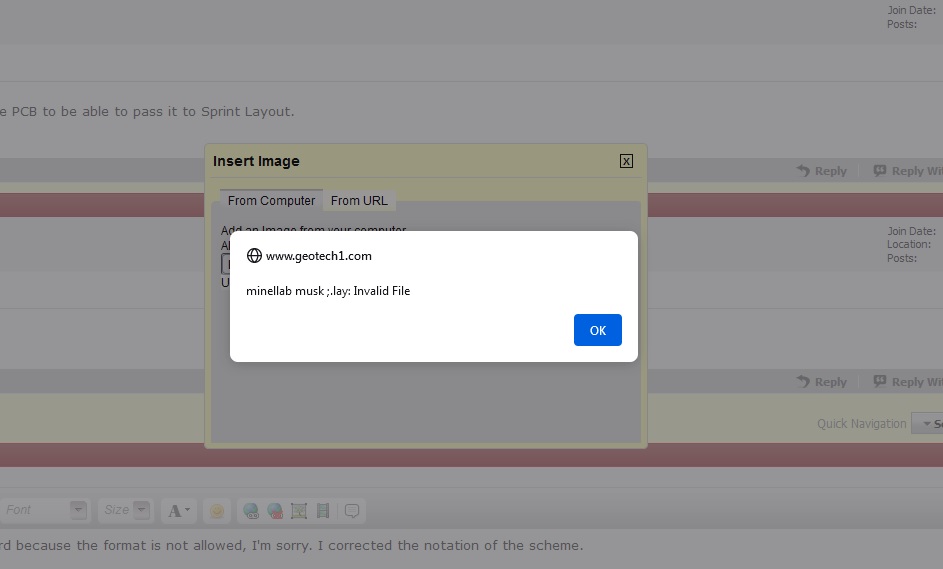Click the globe icon in the alert
The width and height of the screenshot is (943, 569).
click(254, 256)
